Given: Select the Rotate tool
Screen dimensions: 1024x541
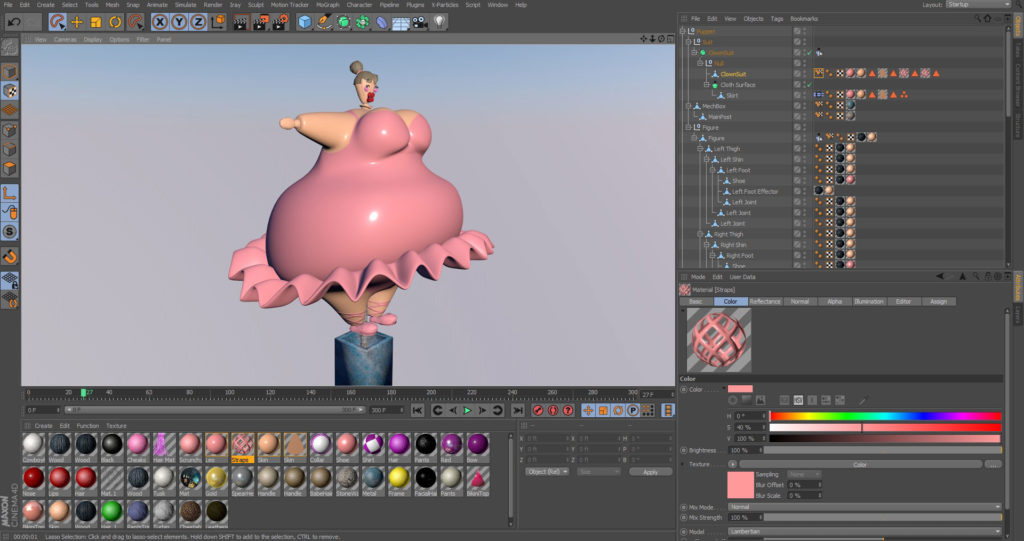Looking at the screenshot, I should click(115, 22).
